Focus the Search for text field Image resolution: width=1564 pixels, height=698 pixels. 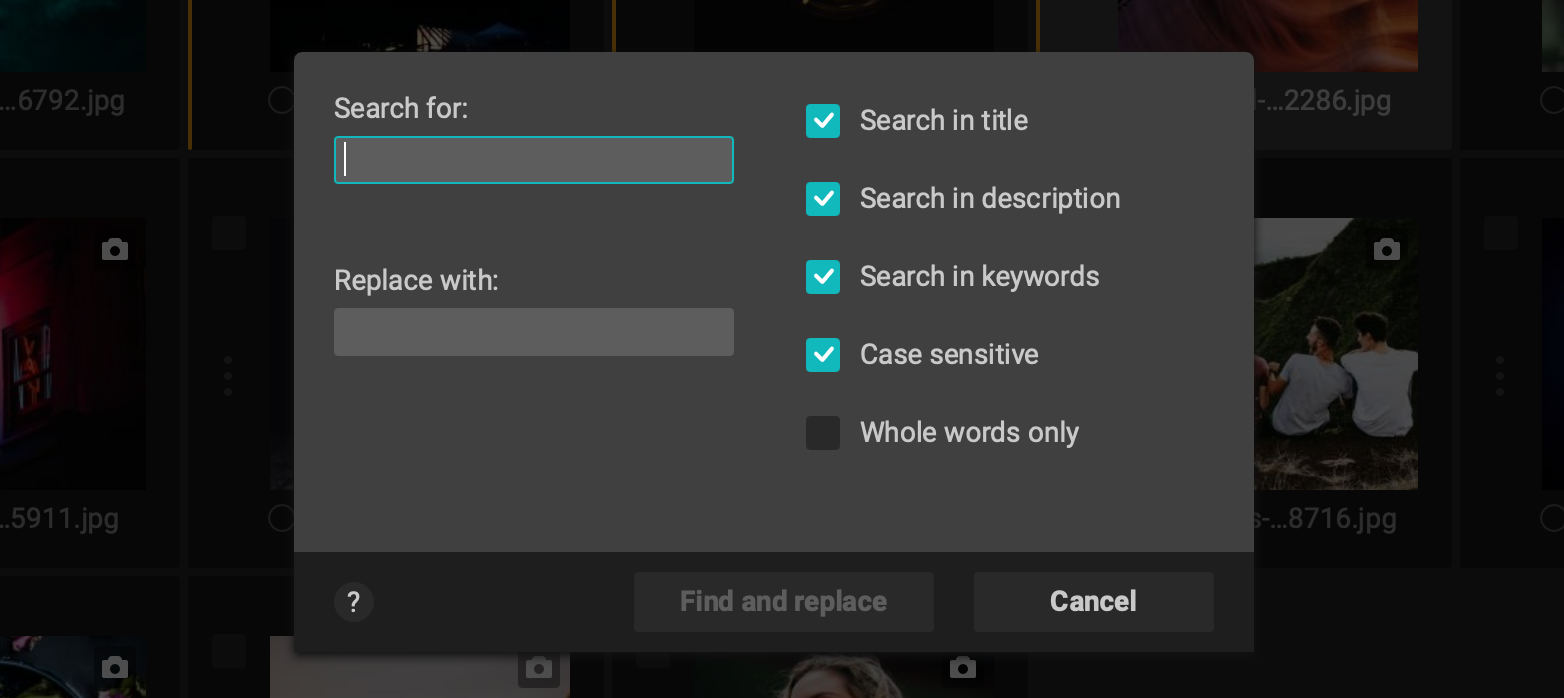[534, 160]
